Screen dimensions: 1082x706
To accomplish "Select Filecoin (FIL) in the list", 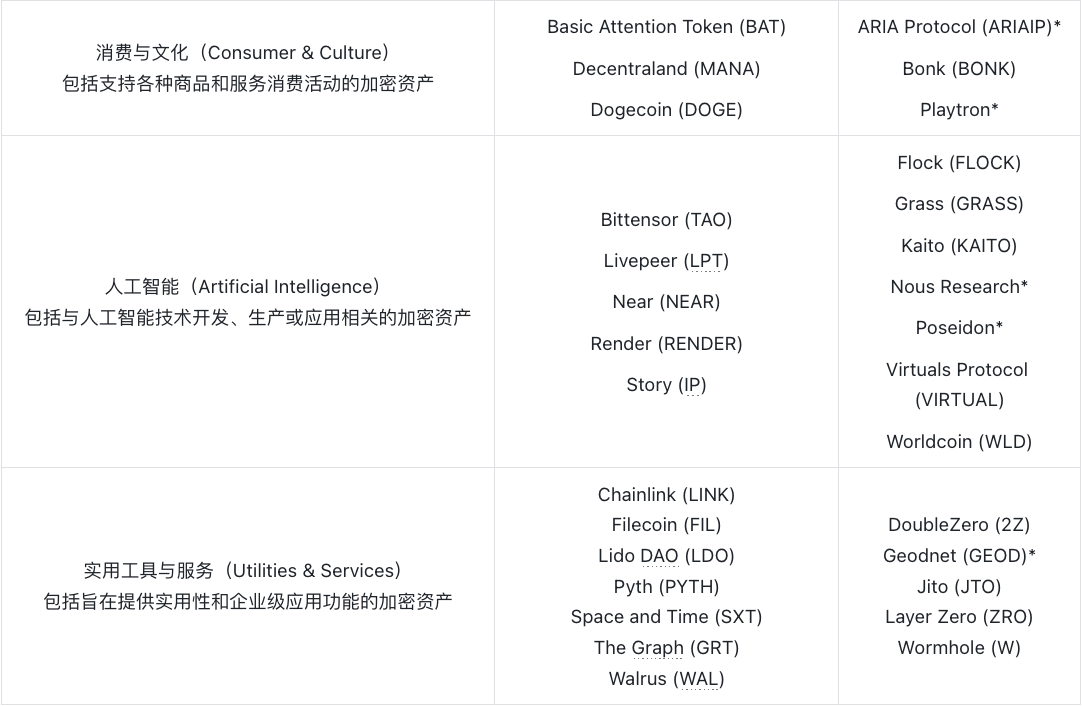I will (666, 525).
